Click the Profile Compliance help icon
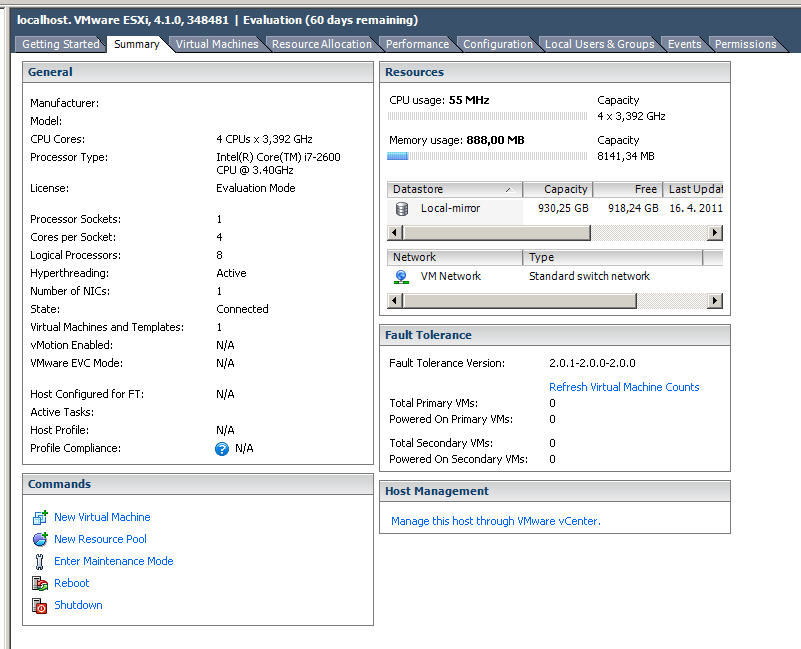This screenshot has height=649, width=801. (221, 448)
